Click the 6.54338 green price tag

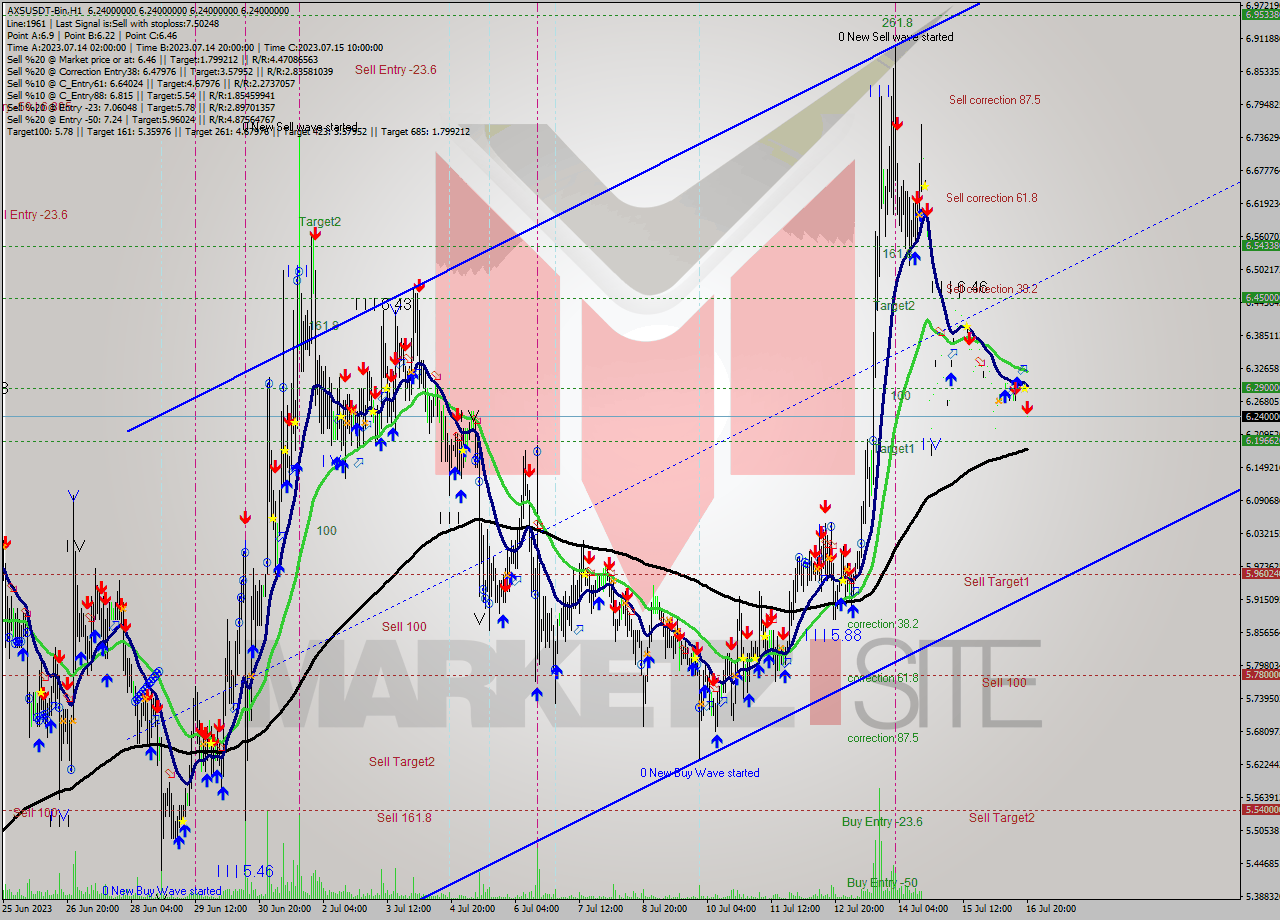coord(1259,245)
